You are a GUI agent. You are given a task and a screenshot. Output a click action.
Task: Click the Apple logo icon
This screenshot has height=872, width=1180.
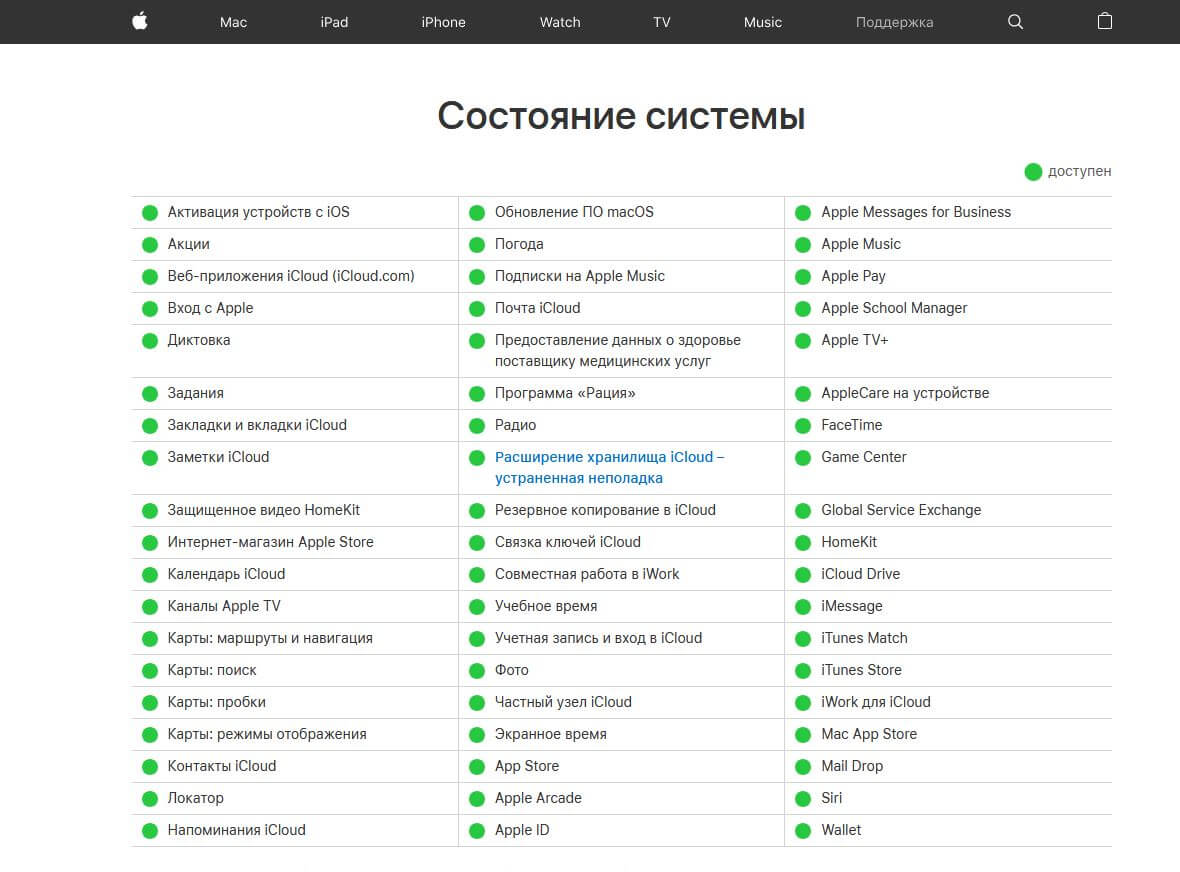tap(140, 21)
